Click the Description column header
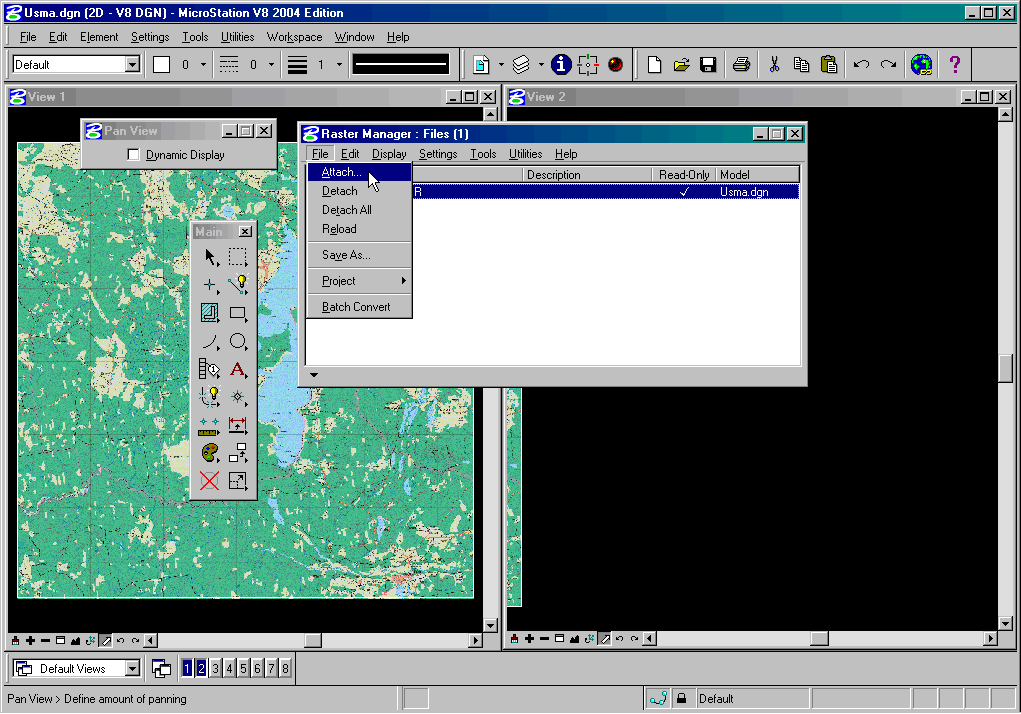 coord(587,174)
